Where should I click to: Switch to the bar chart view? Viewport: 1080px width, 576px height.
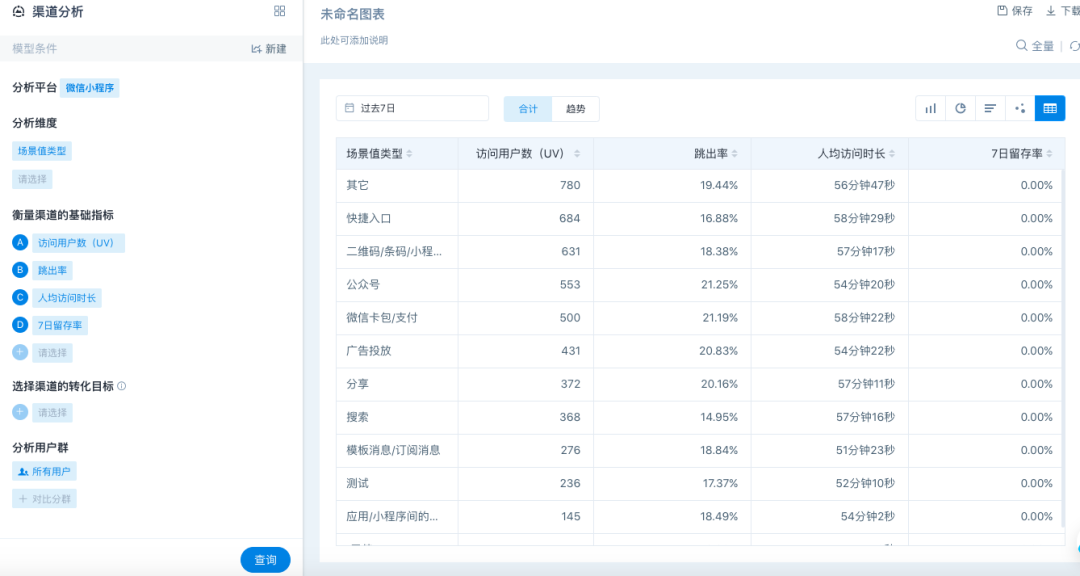[x=931, y=108]
